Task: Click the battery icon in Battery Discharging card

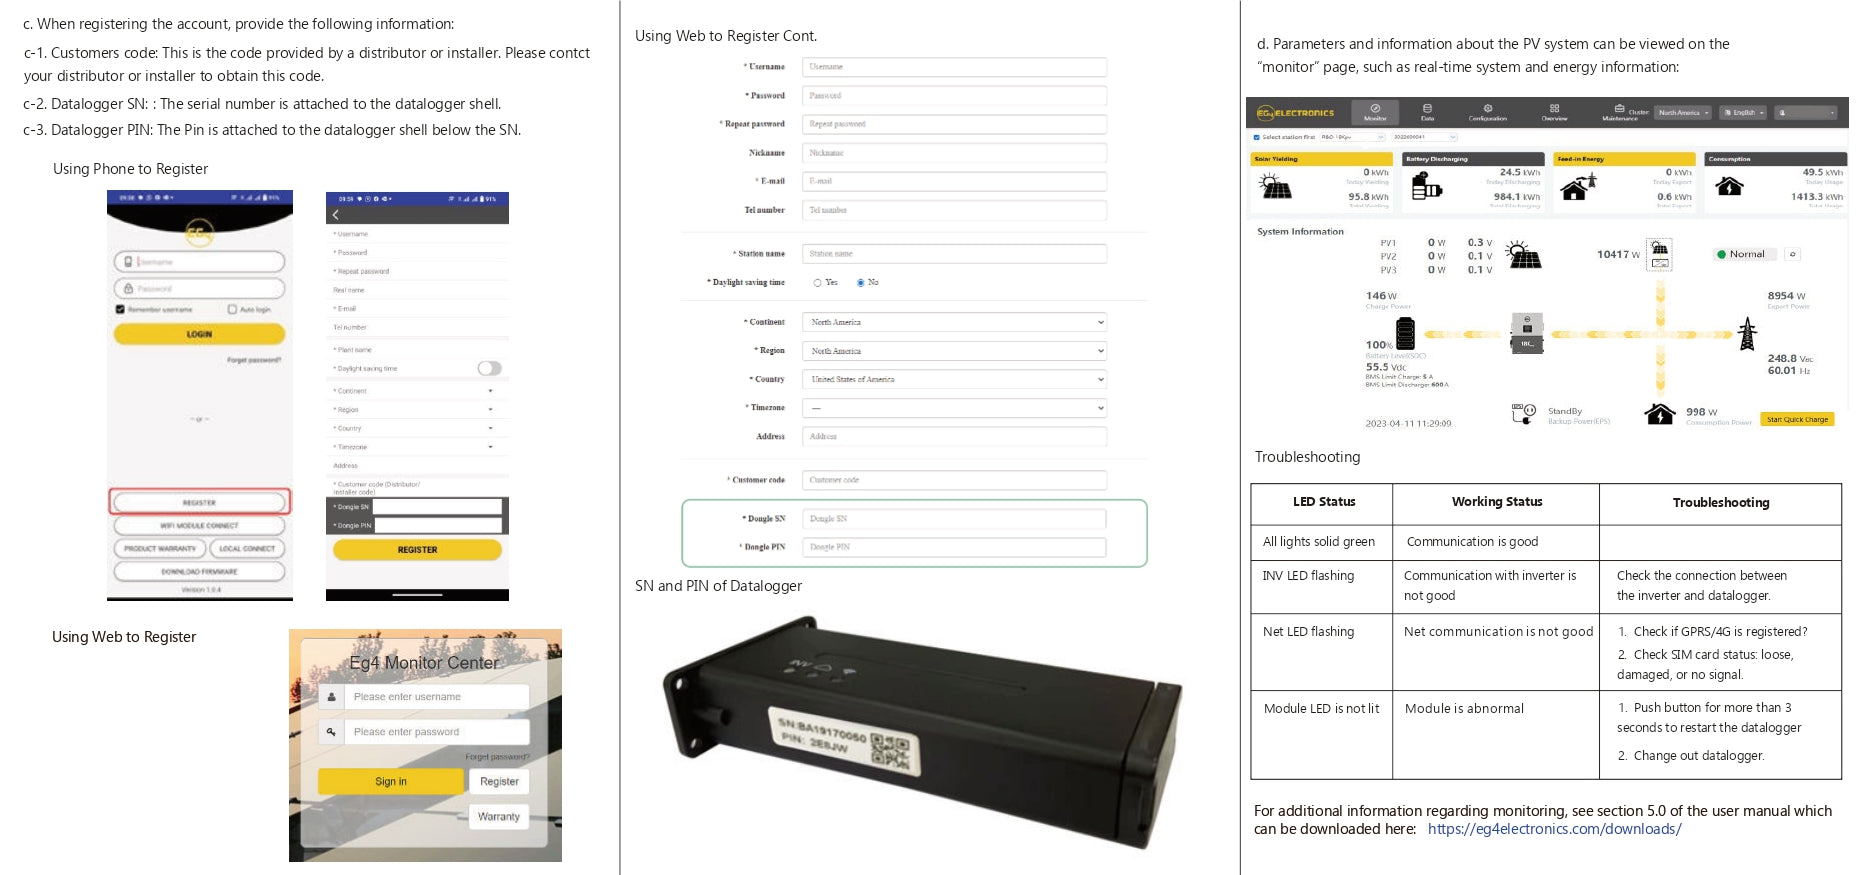Action: point(1425,186)
